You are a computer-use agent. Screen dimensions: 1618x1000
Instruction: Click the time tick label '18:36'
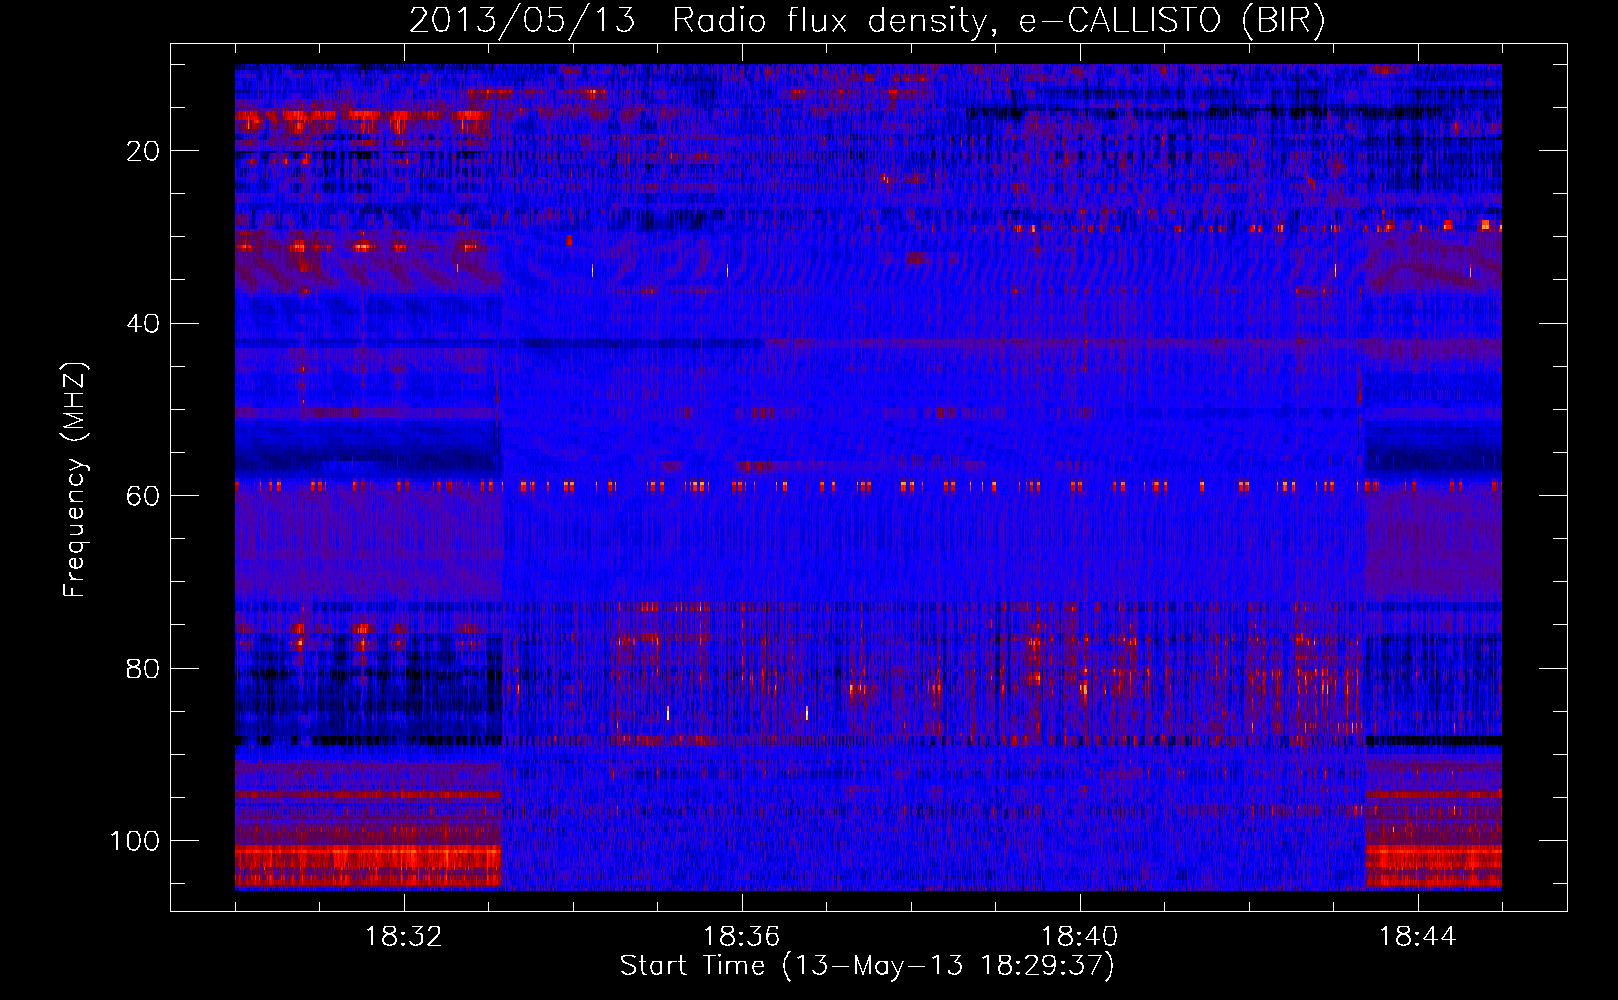(x=742, y=937)
